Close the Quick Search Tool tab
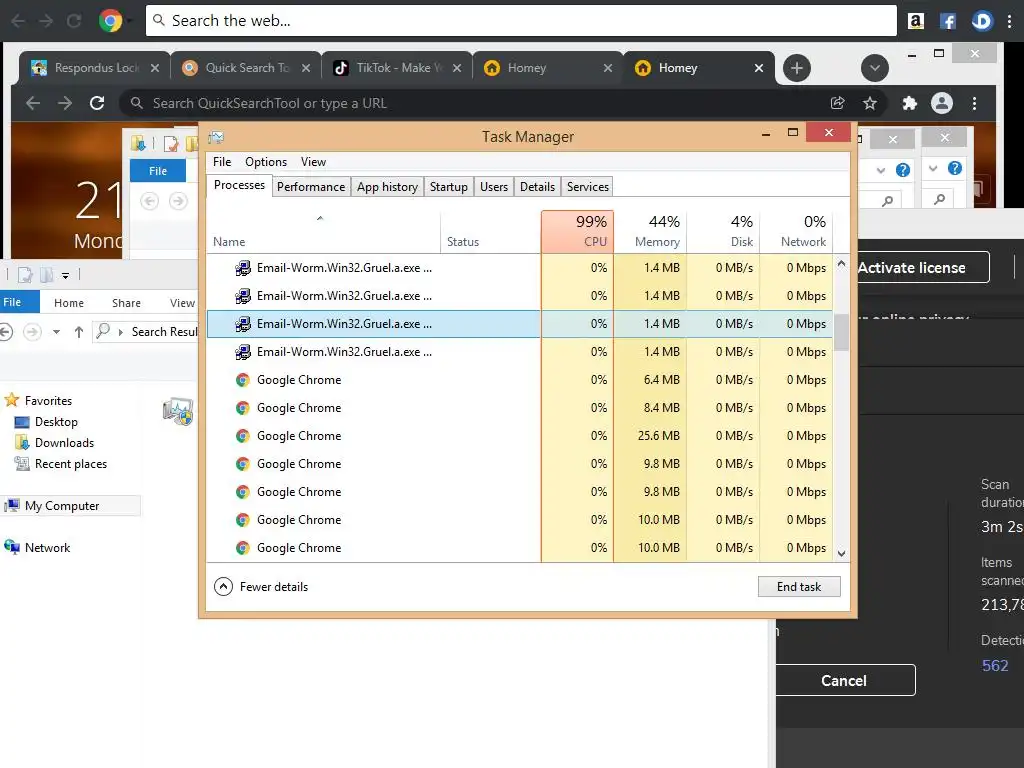 (306, 68)
